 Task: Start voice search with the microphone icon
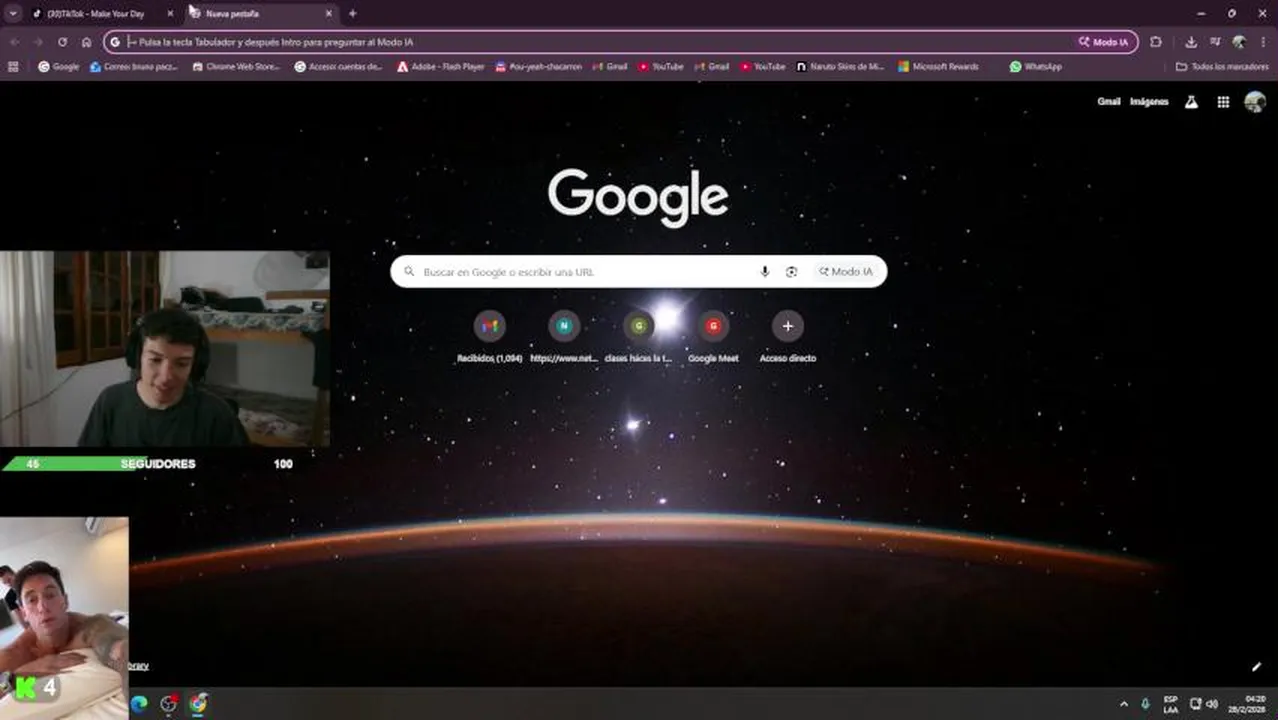[765, 272]
